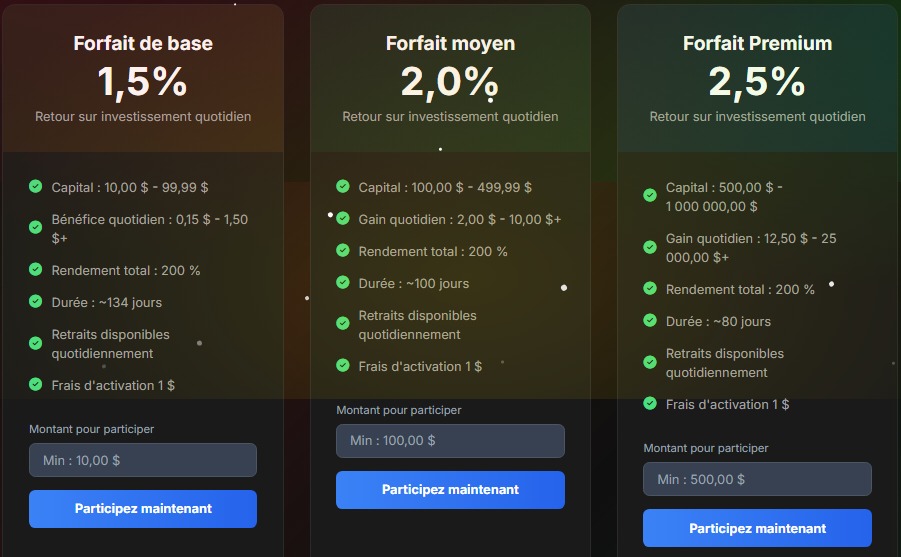Select the Min : 500,00 $ input field
Viewport: 901px width, 557px height.
(757, 479)
